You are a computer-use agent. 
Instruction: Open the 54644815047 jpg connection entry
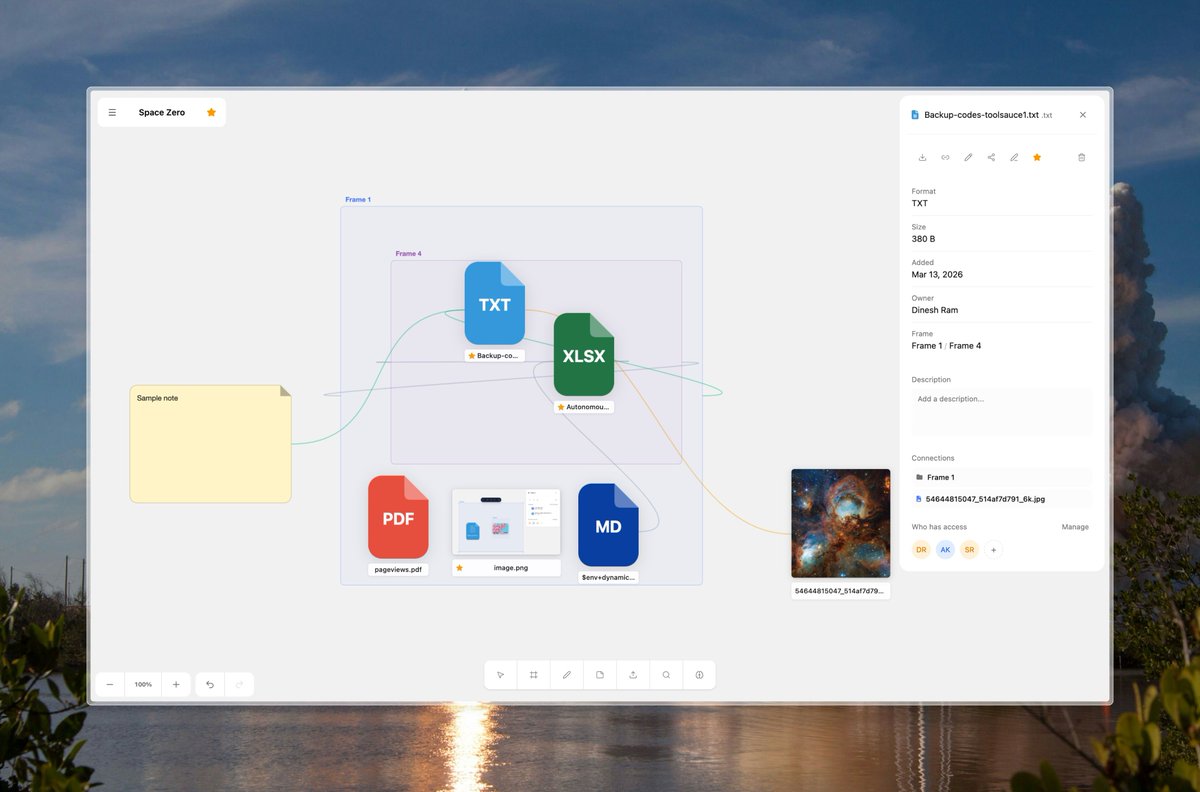1002,498
